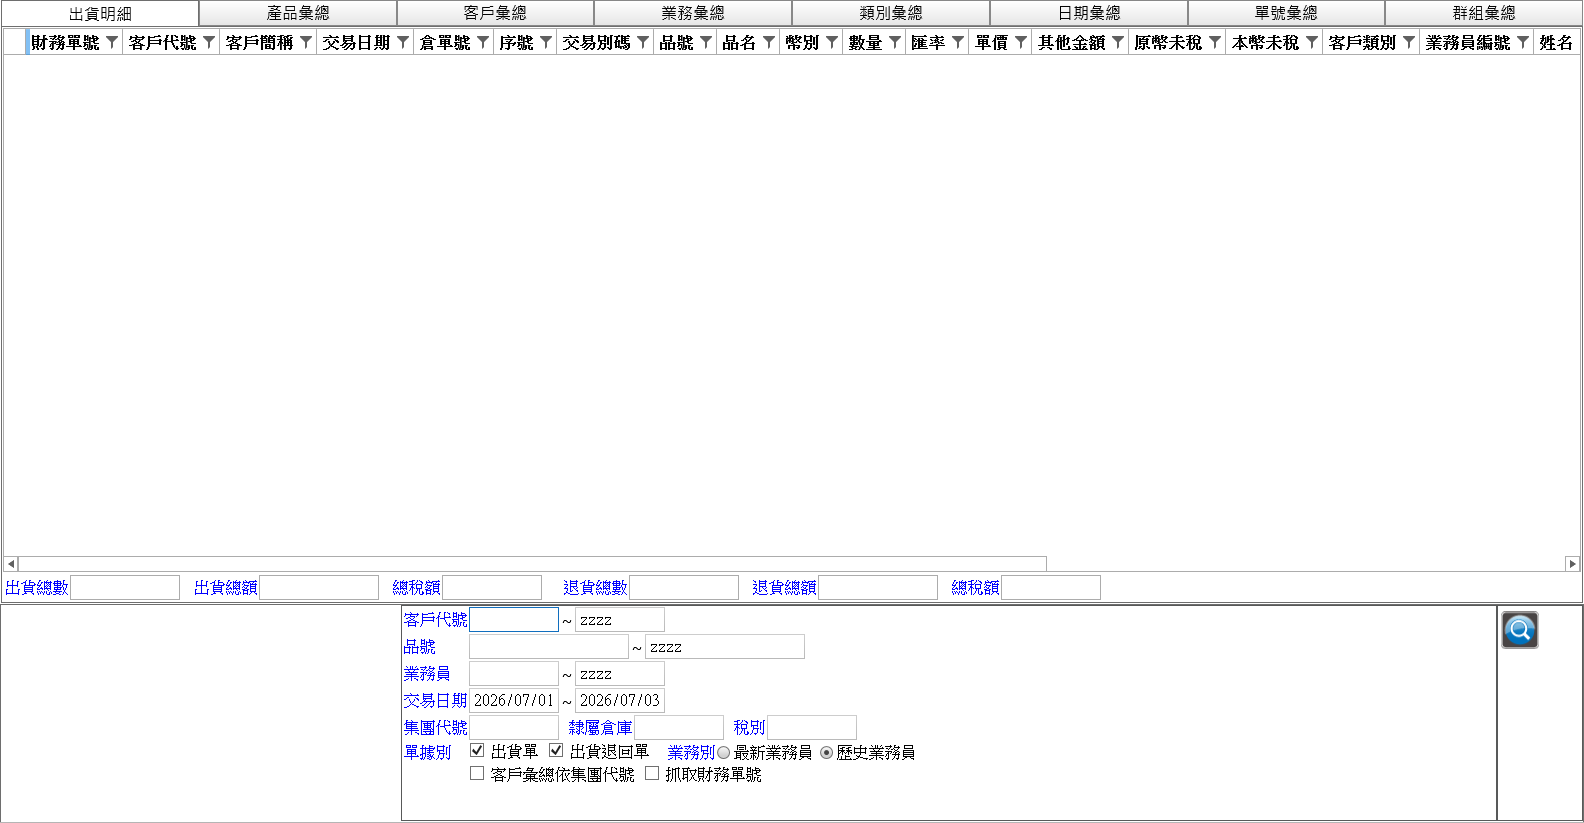1584x823 pixels.
Task: Toggle the 出貨單 checkbox
Action: [477, 750]
